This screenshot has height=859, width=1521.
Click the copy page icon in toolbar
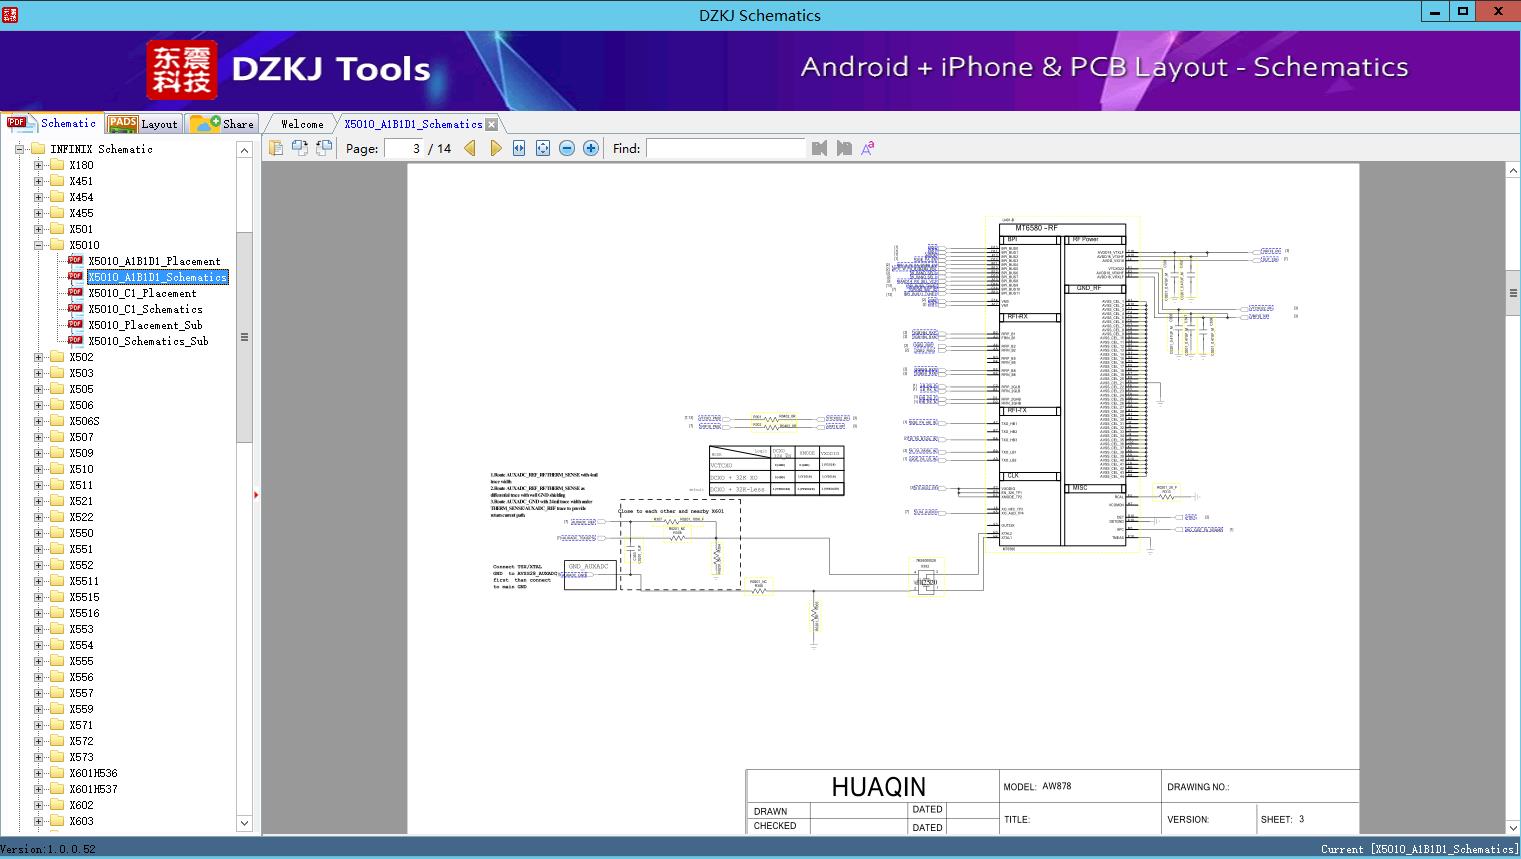click(276, 148)
